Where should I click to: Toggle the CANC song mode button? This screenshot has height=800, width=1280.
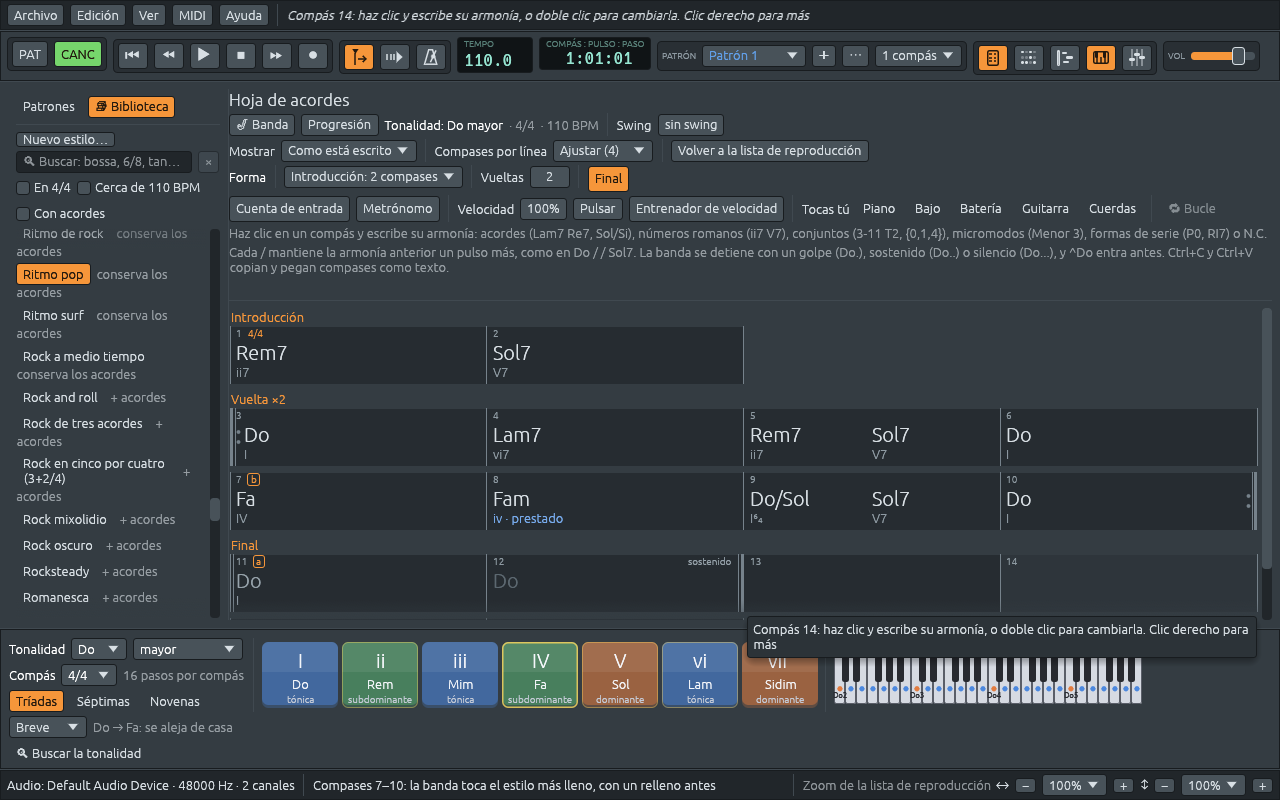pos(78,55)
